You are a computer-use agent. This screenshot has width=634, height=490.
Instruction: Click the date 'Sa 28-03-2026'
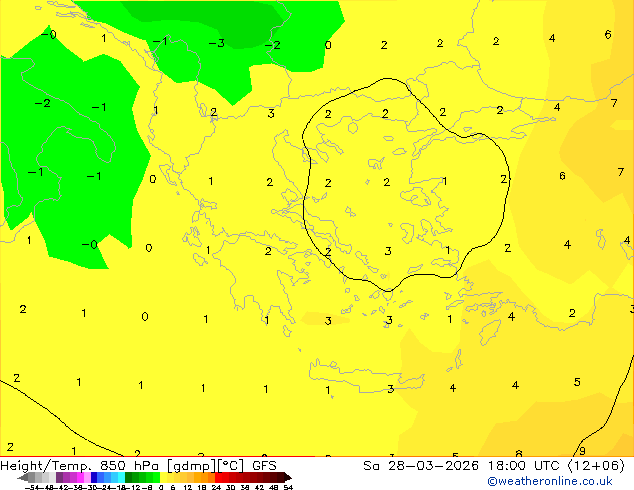[421, 466]
